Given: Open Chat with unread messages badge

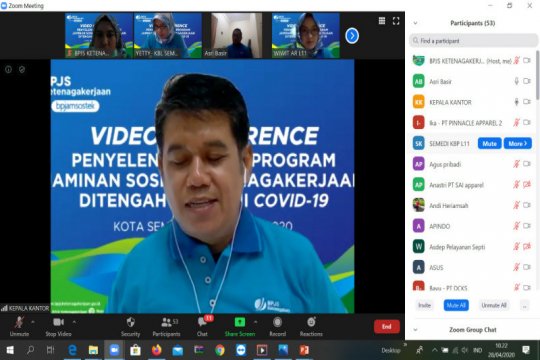Looking at the screenshot, I should 202,326.
